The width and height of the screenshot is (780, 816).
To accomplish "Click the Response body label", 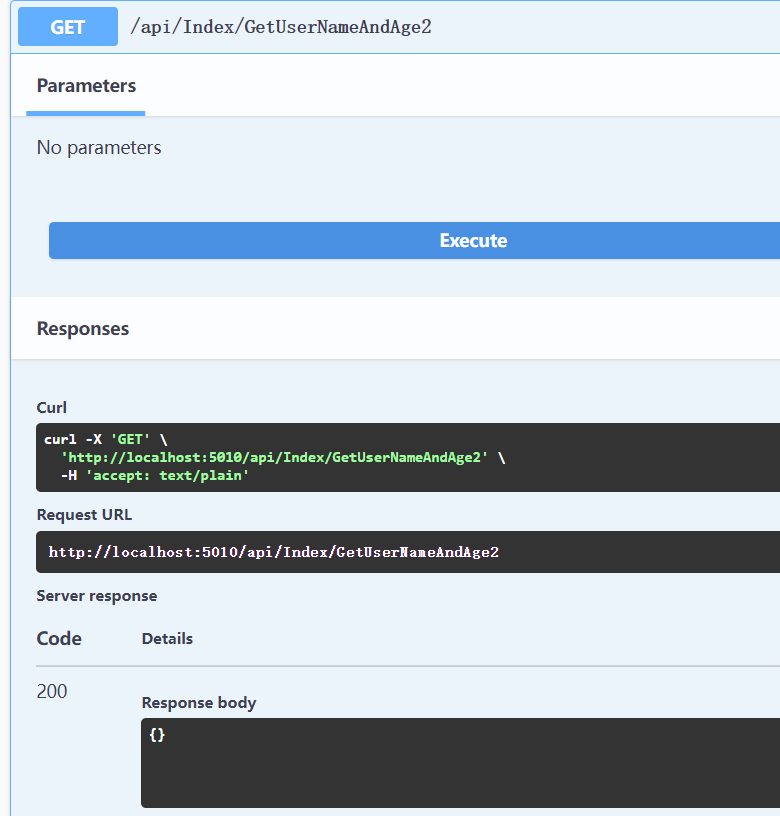I will [x=199, y=703].
